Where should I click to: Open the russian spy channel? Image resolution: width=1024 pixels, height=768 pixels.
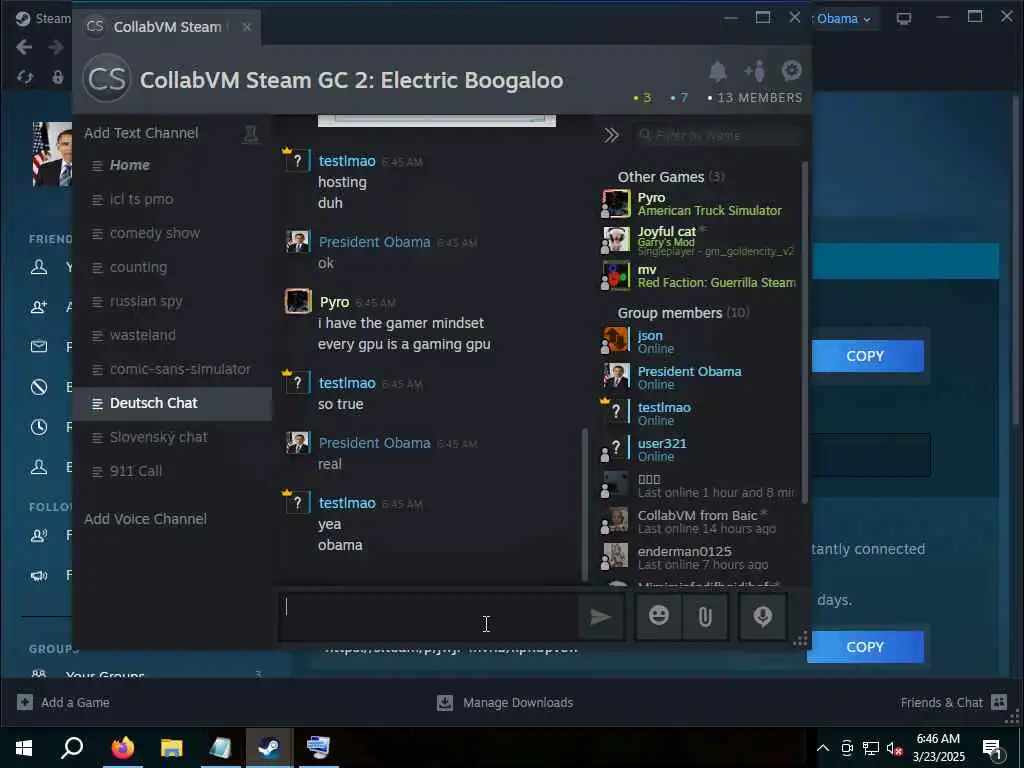pyautogui.click(x=172, y=301)
